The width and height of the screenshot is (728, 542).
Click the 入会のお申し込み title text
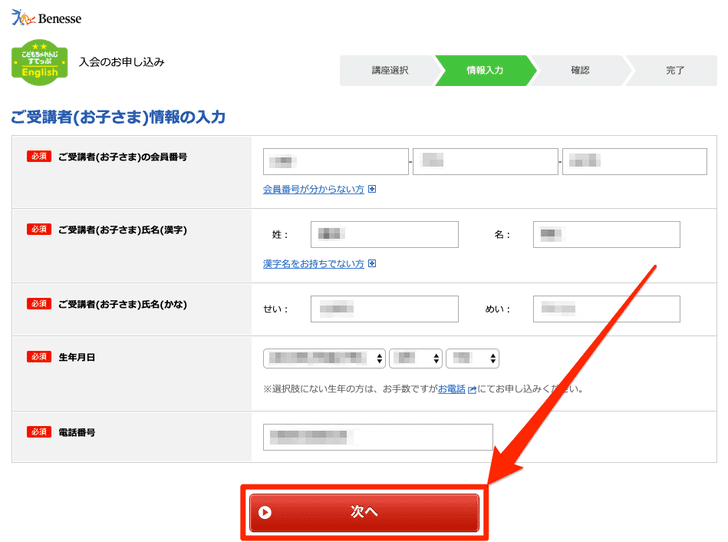pyautogui.click(x=122, y=62)
